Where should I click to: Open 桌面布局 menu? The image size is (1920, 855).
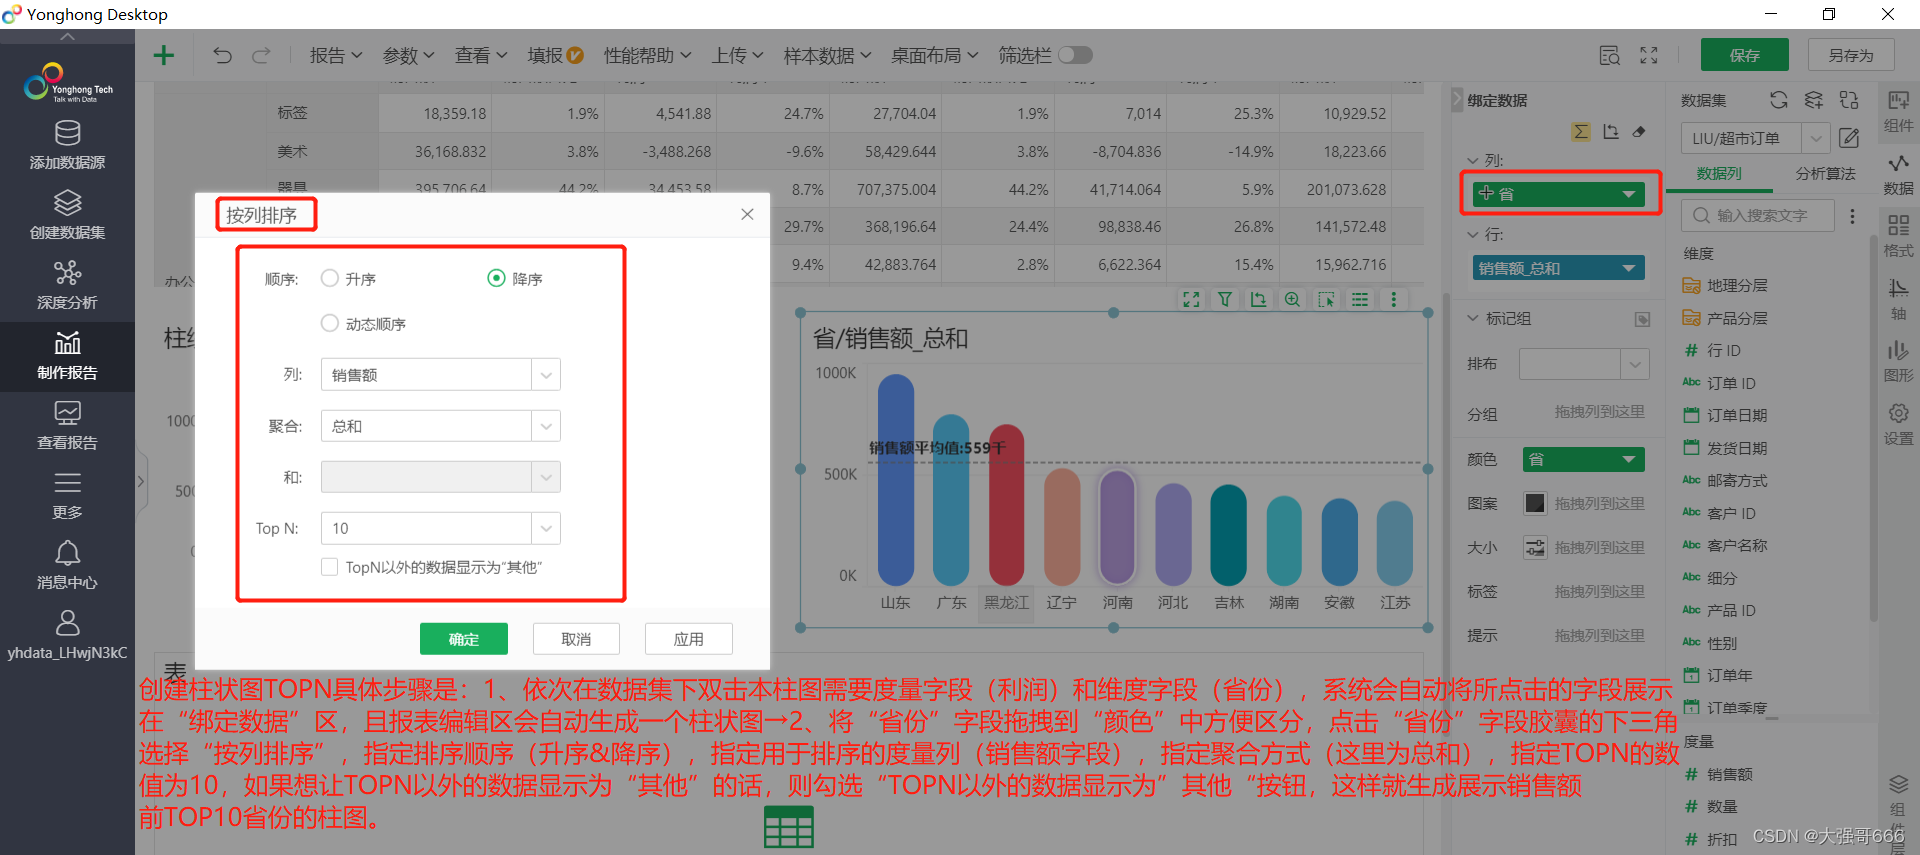click(x=935, y=55)
